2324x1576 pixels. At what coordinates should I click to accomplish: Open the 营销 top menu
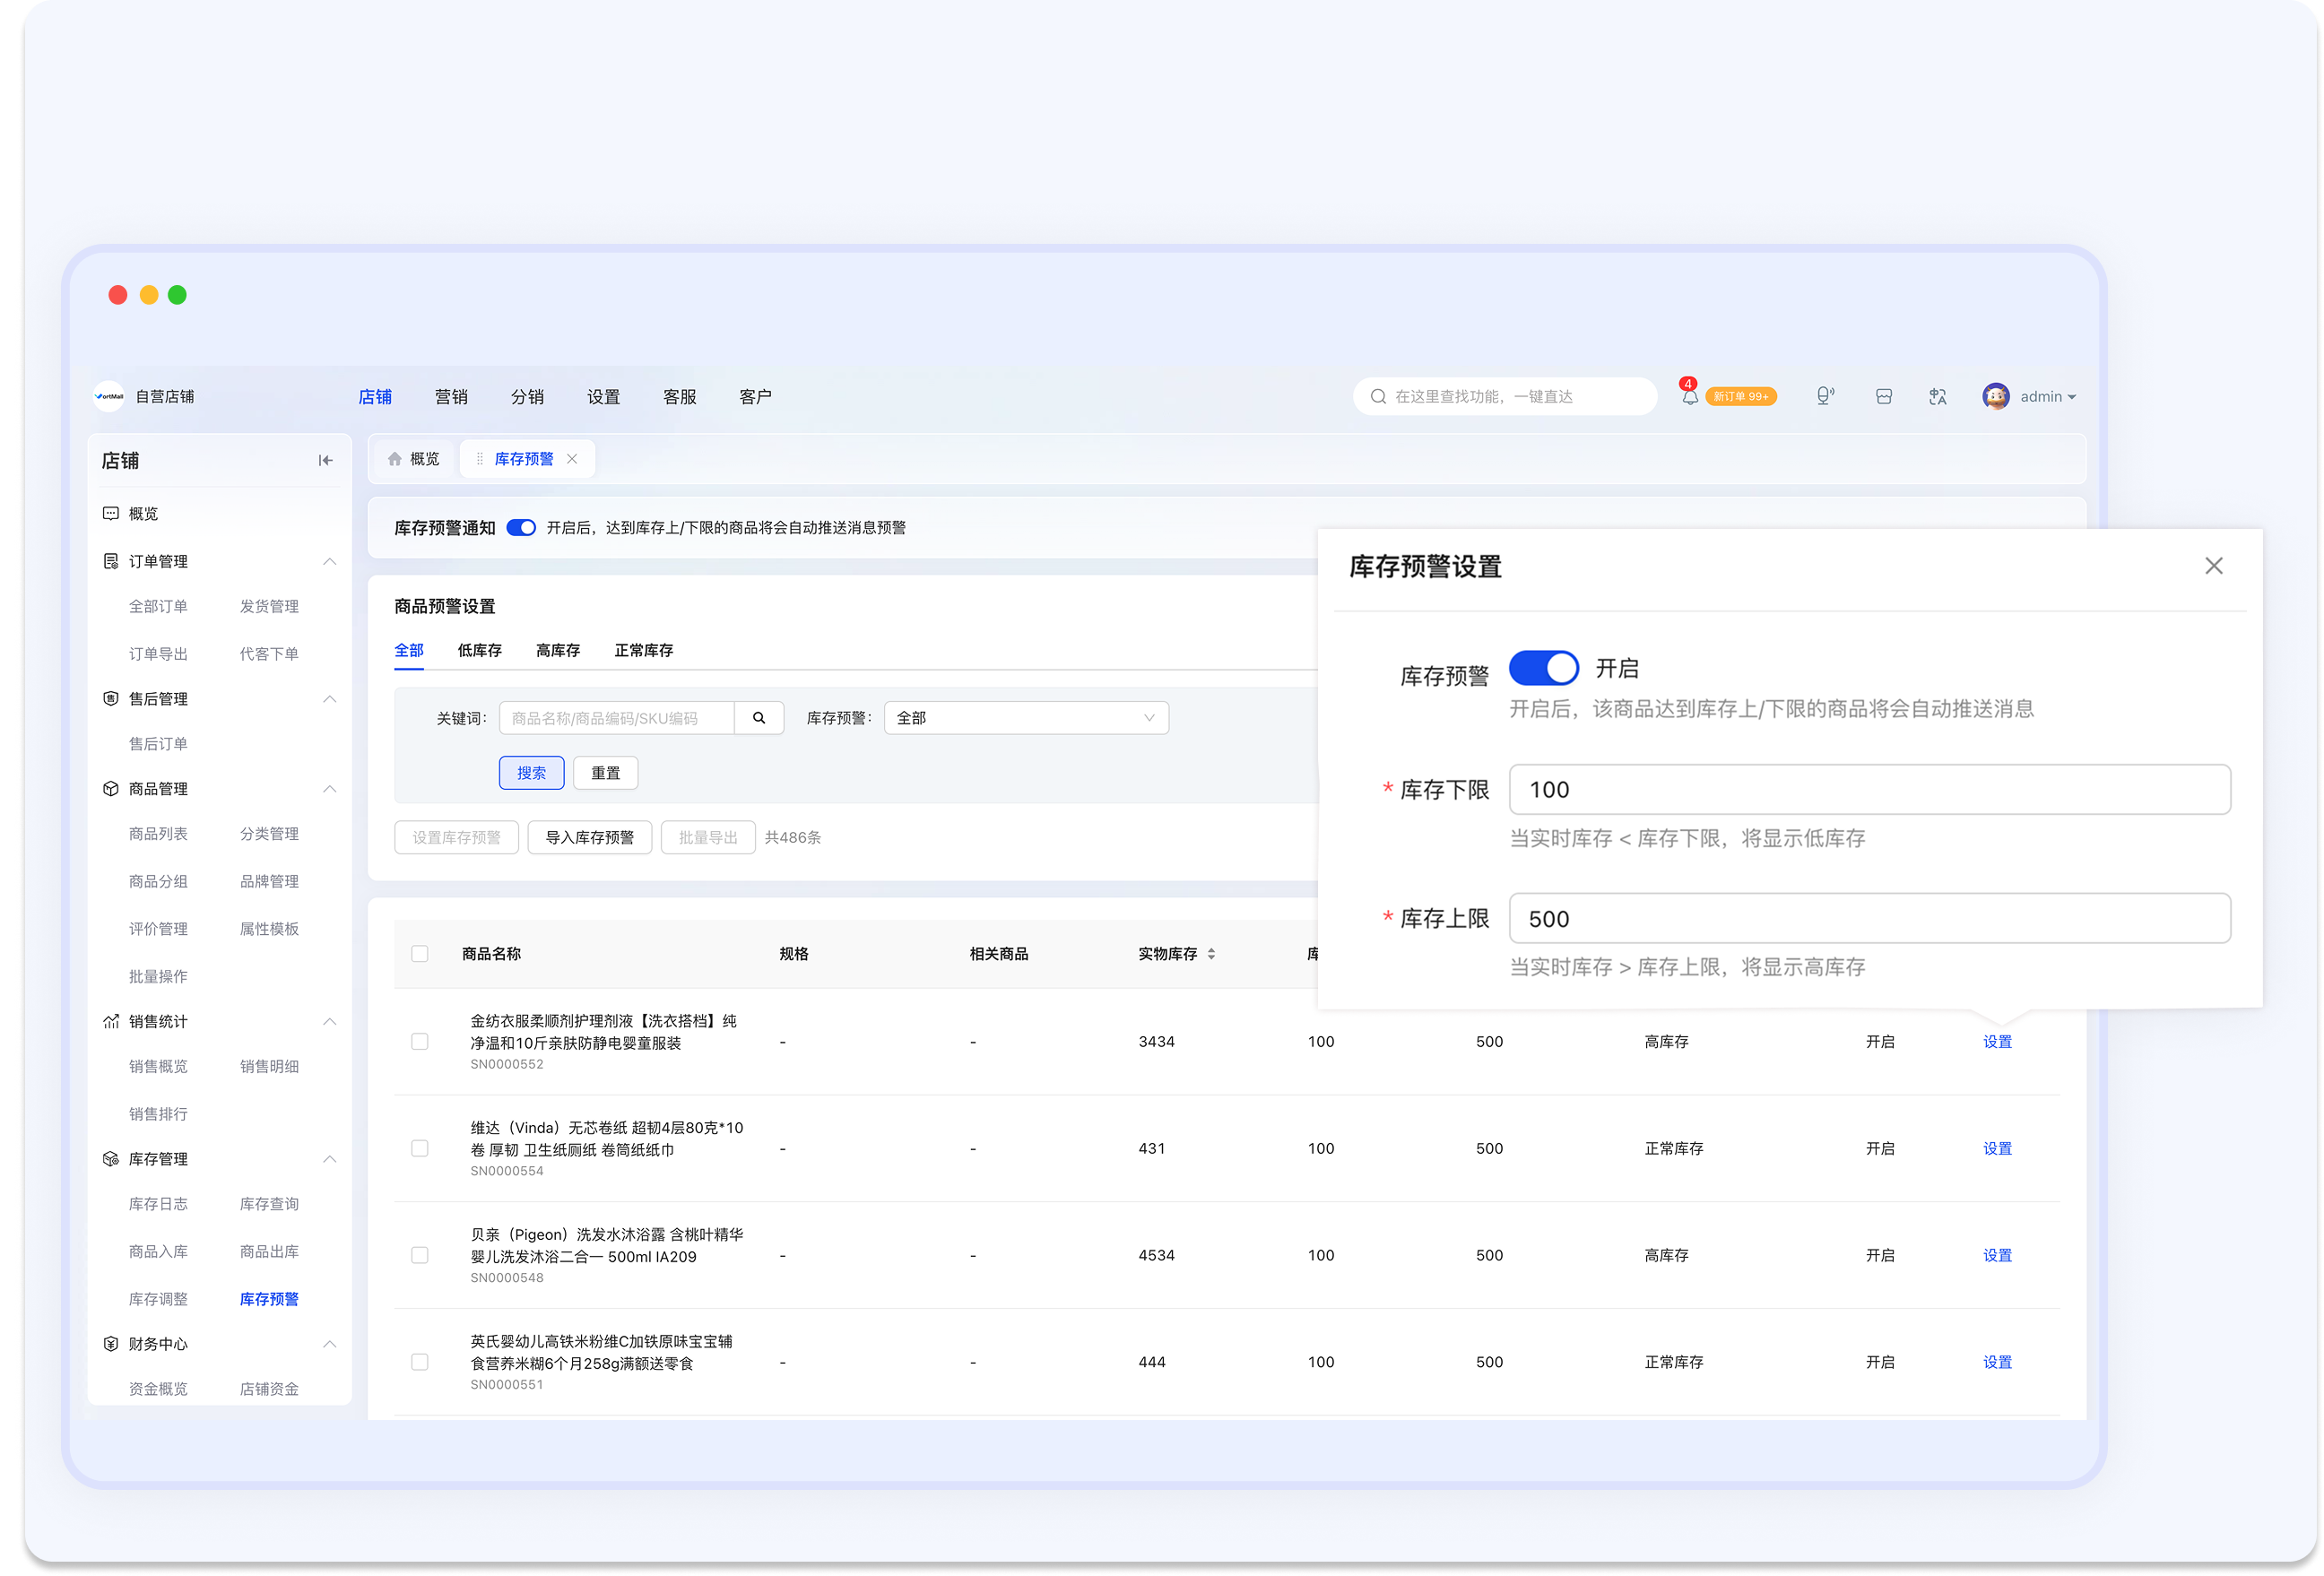[x=451, y=396]
